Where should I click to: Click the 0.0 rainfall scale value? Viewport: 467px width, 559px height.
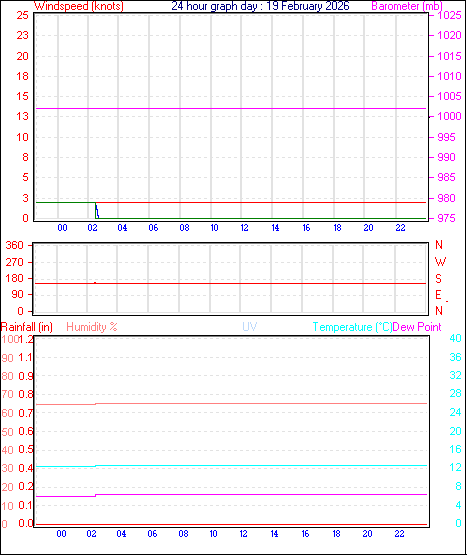tap(25, 523)
